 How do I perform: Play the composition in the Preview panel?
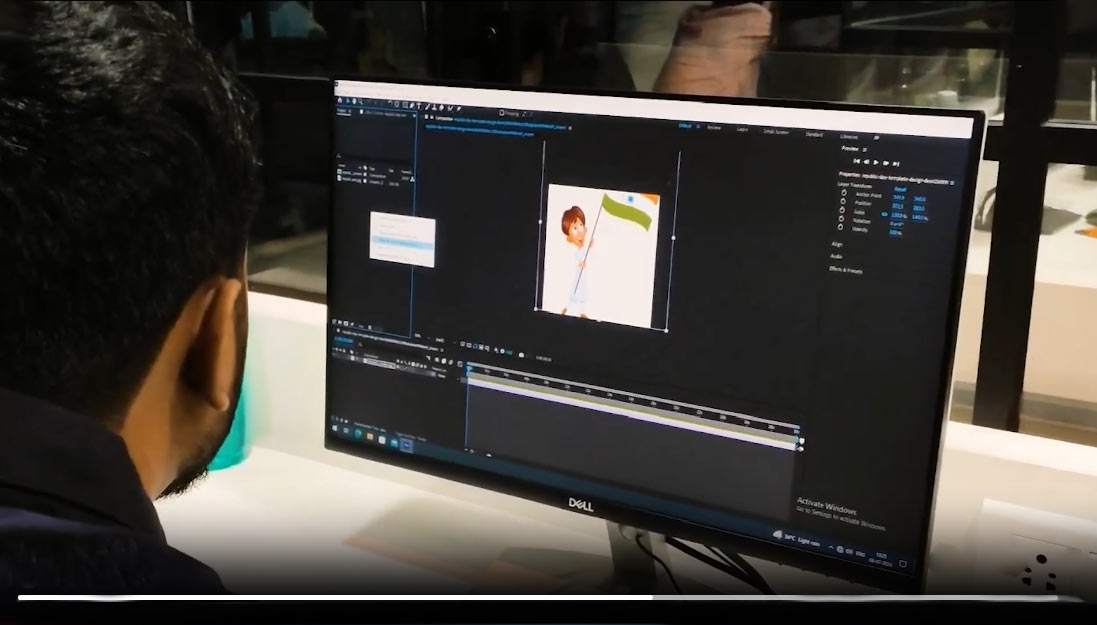point(876,162)
